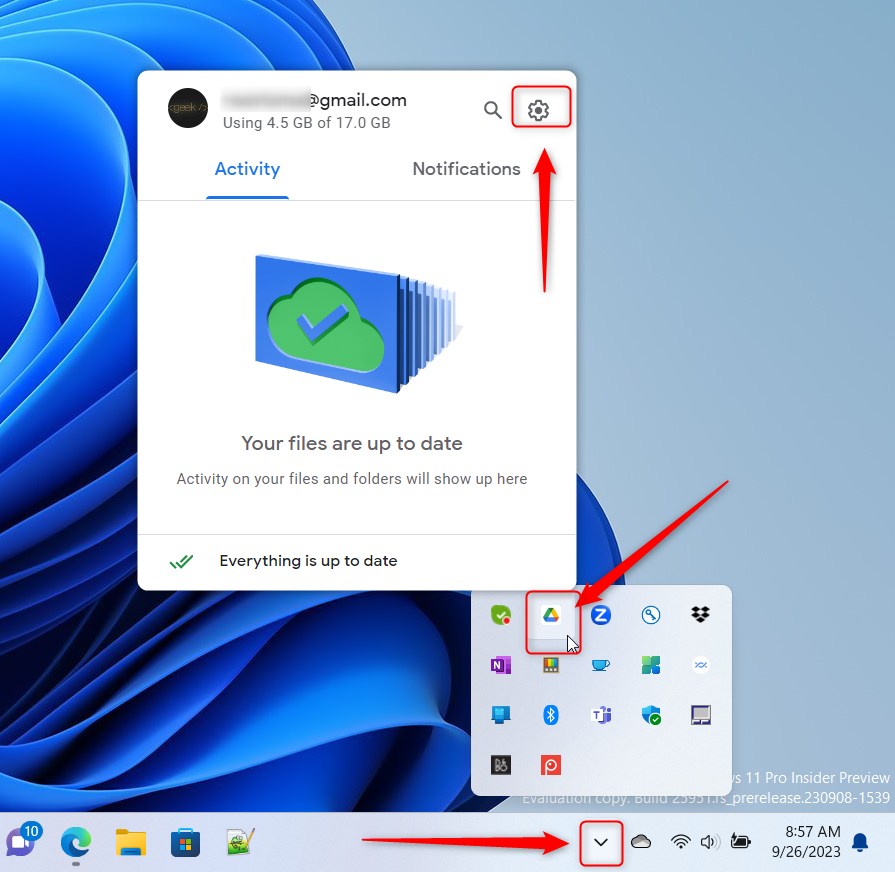Open the notification bell in taskbar
The image size is (895, 872).
click(860, 842)
